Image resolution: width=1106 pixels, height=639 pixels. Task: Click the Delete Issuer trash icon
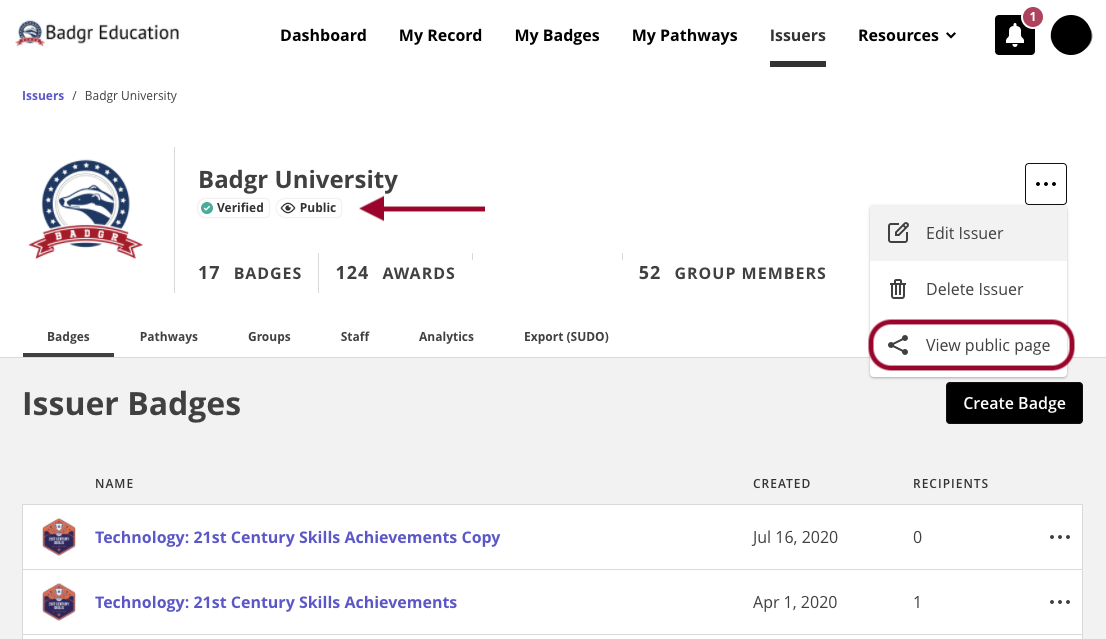(898, 289)
